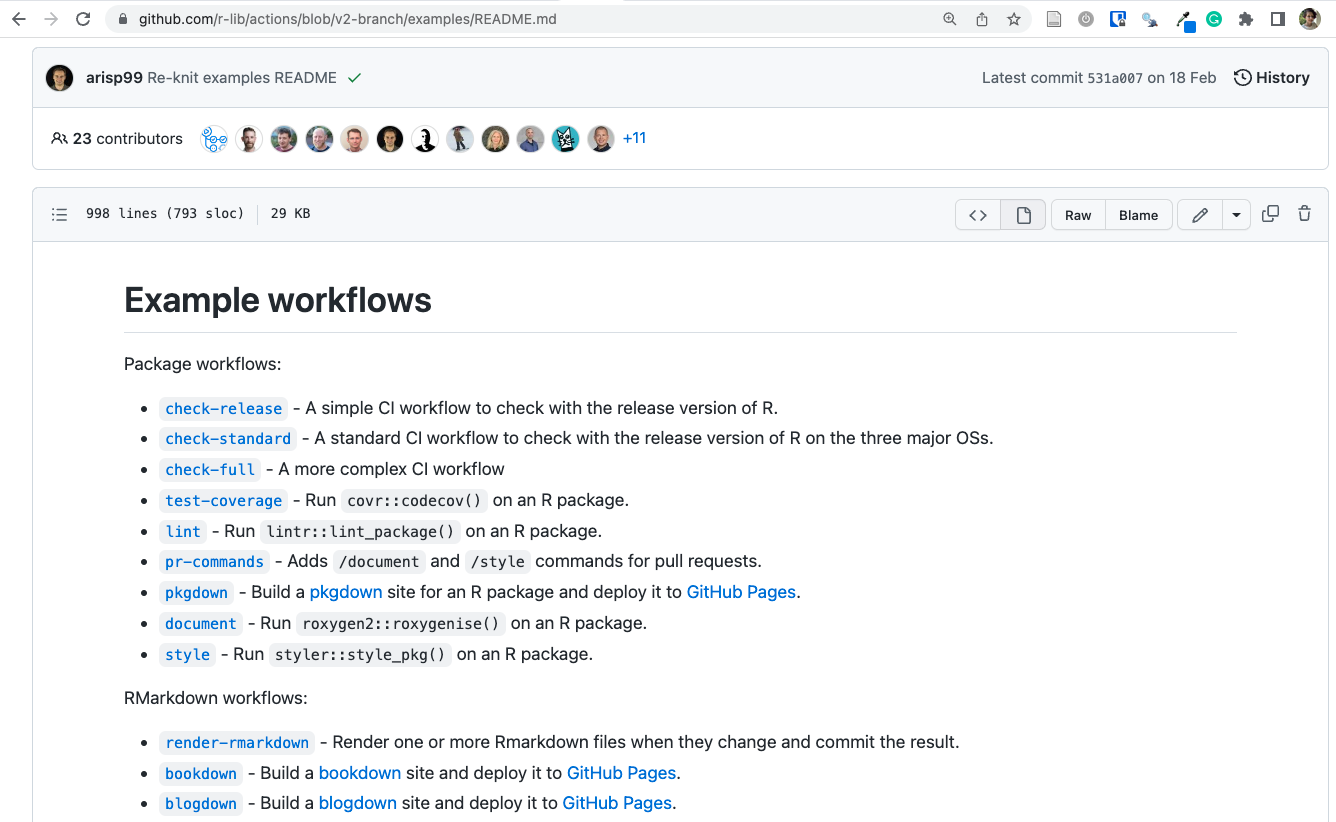Open the Raw file view
Screen dimensions: 1336x822
1078,215
